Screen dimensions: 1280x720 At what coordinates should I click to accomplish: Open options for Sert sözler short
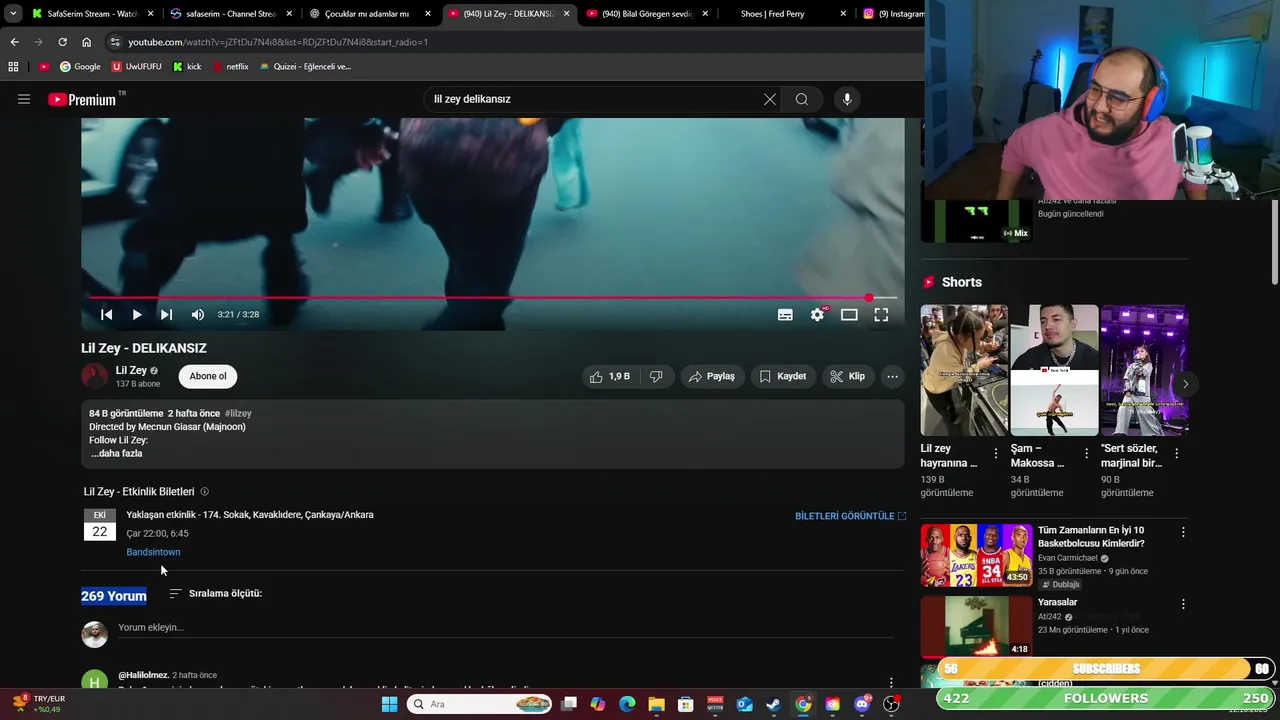click(1176, 453)
